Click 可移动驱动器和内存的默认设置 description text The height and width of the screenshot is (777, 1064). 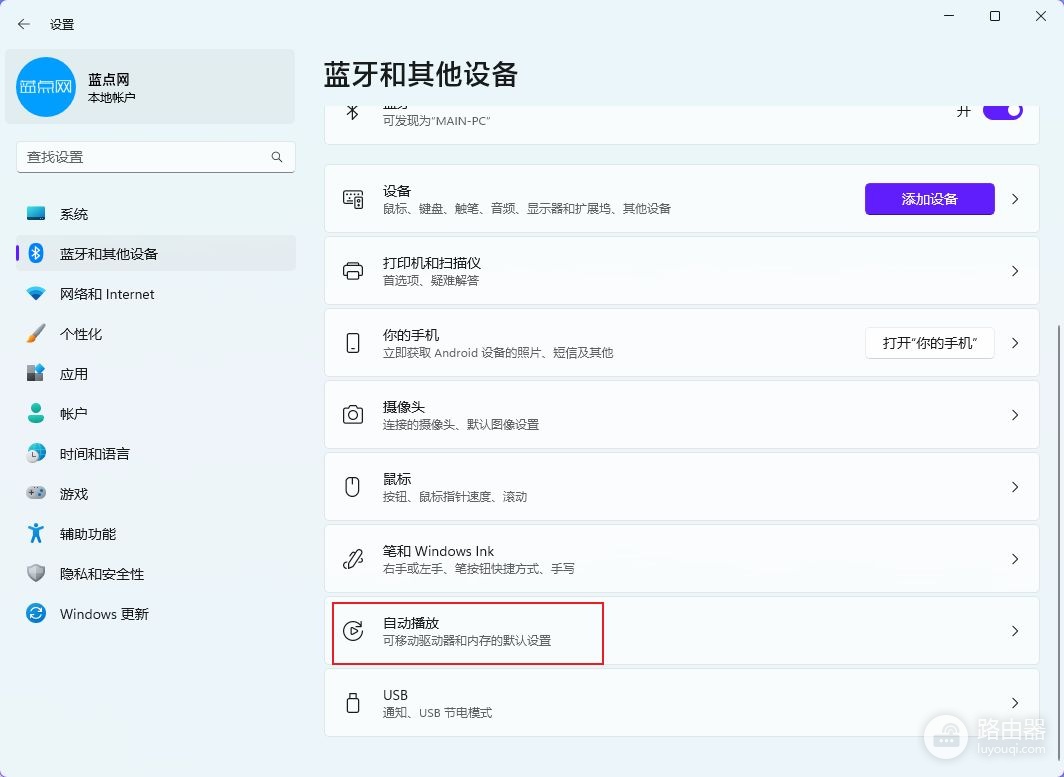[467, 640]
